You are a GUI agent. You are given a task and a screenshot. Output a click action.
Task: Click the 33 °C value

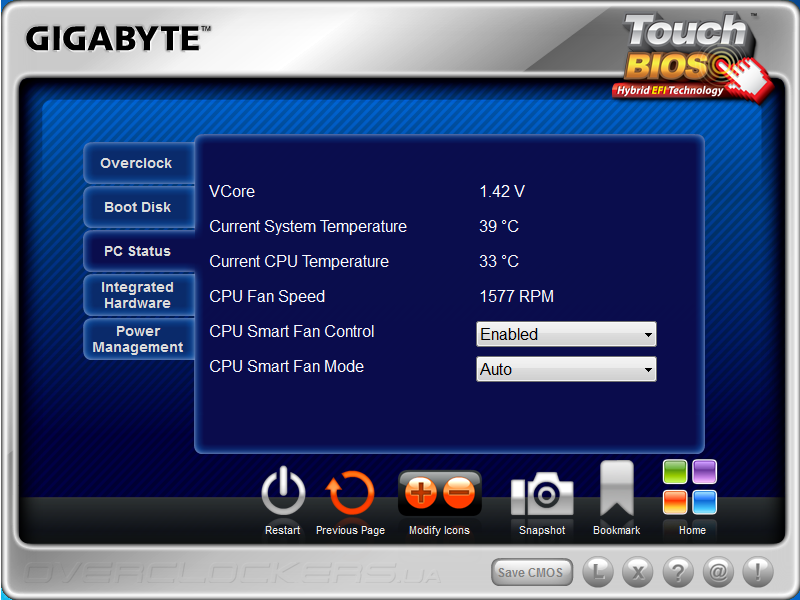tap(499, 261)
